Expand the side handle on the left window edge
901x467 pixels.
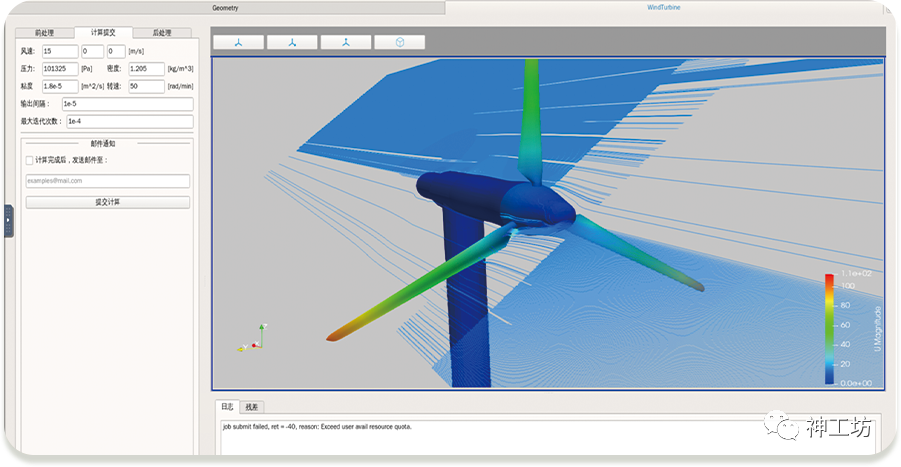[x=8, y=221]
